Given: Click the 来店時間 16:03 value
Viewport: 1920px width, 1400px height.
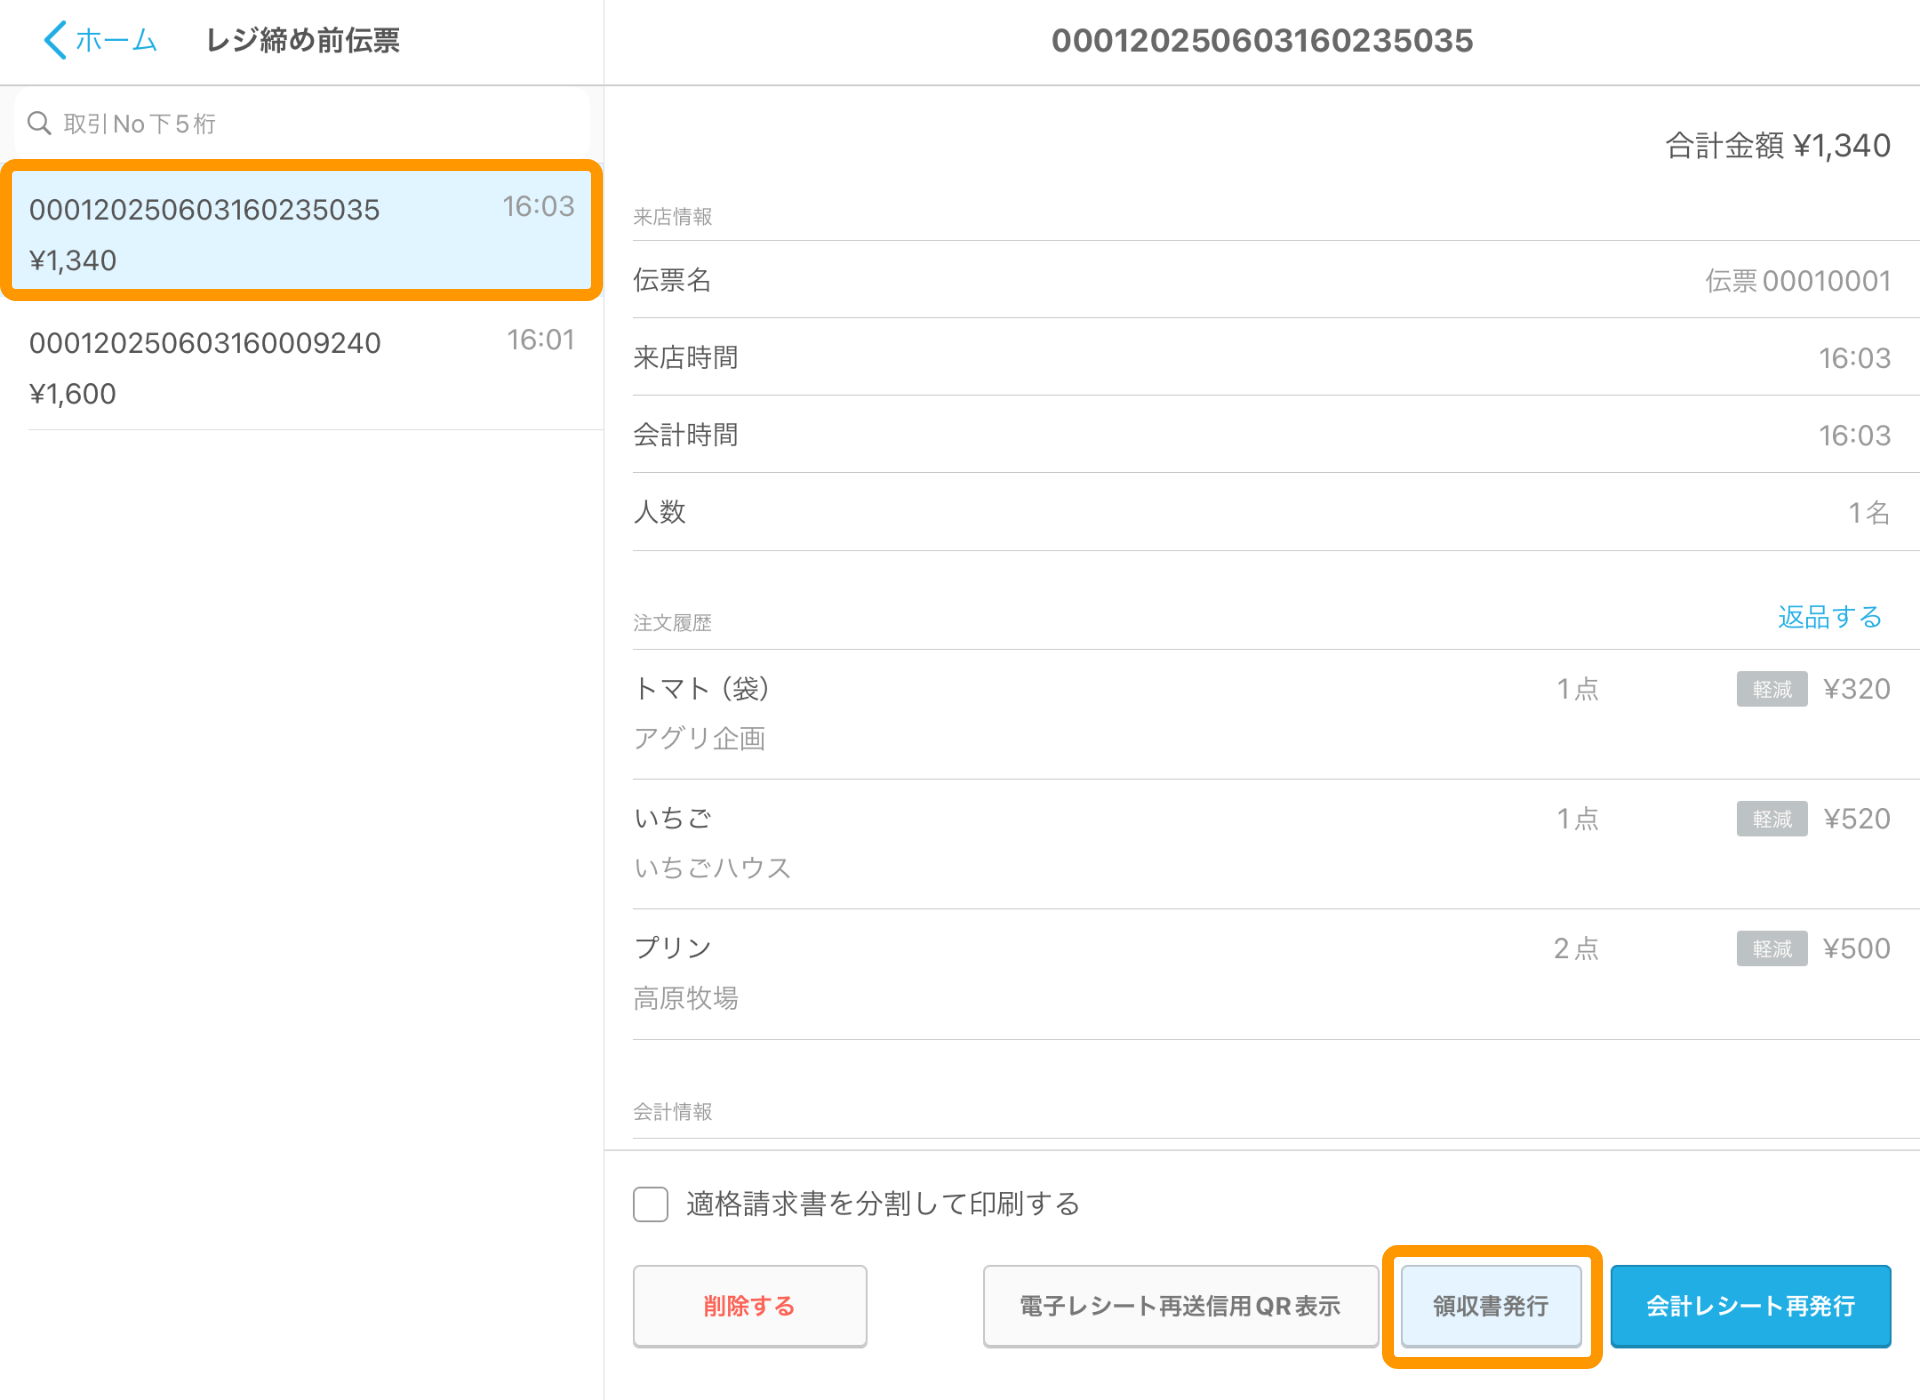Looking at the screenshot, I should [x=1855, y=358].
